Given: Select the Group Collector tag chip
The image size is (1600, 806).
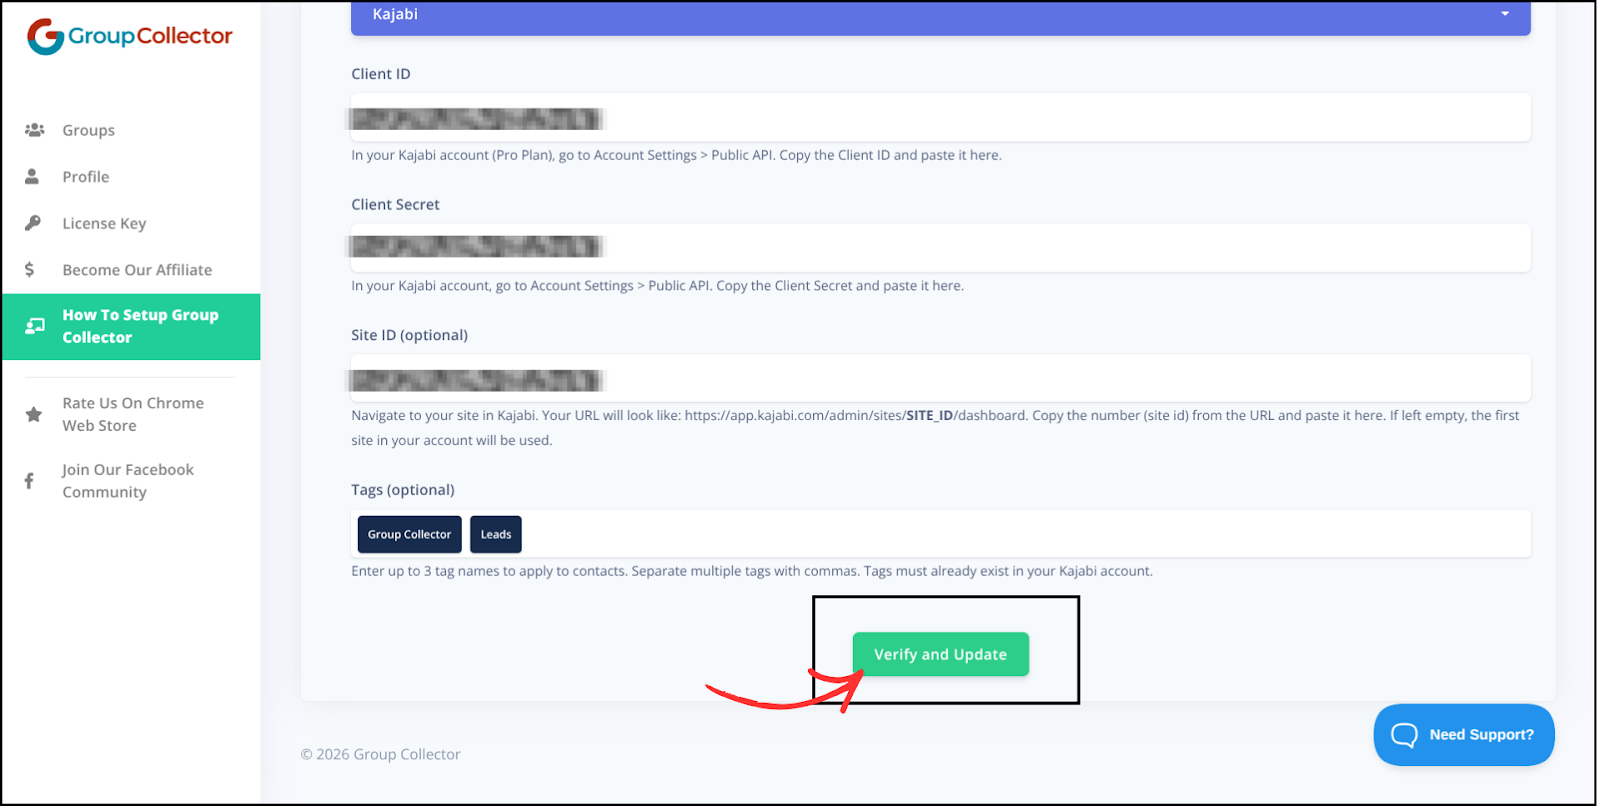Looking at the screenshot, I should pyautogui.click(x=410, y=534).
